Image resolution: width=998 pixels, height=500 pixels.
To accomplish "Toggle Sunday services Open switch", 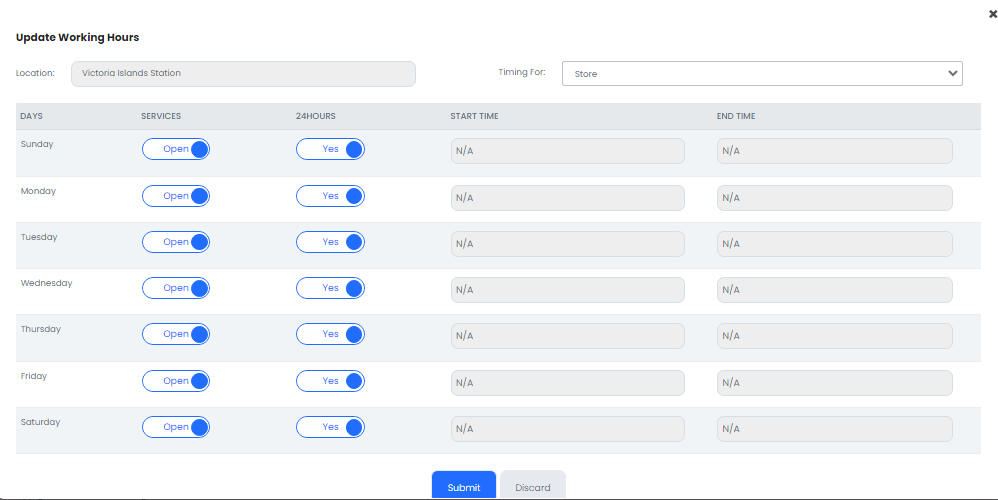I will click(x=176, y=149).
